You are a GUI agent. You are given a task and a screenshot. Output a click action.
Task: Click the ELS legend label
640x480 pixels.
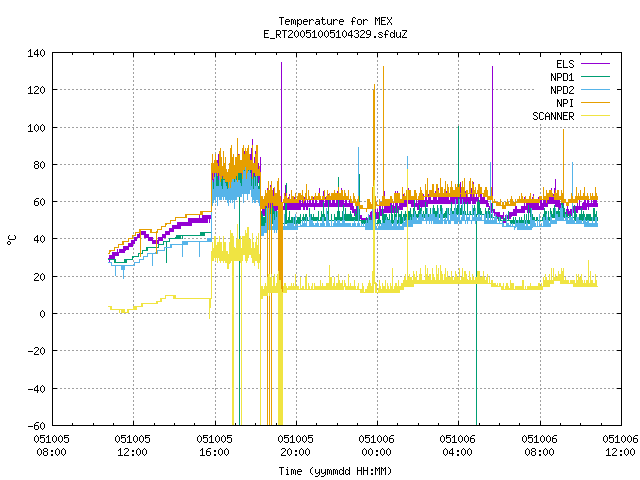pos(565,64)
